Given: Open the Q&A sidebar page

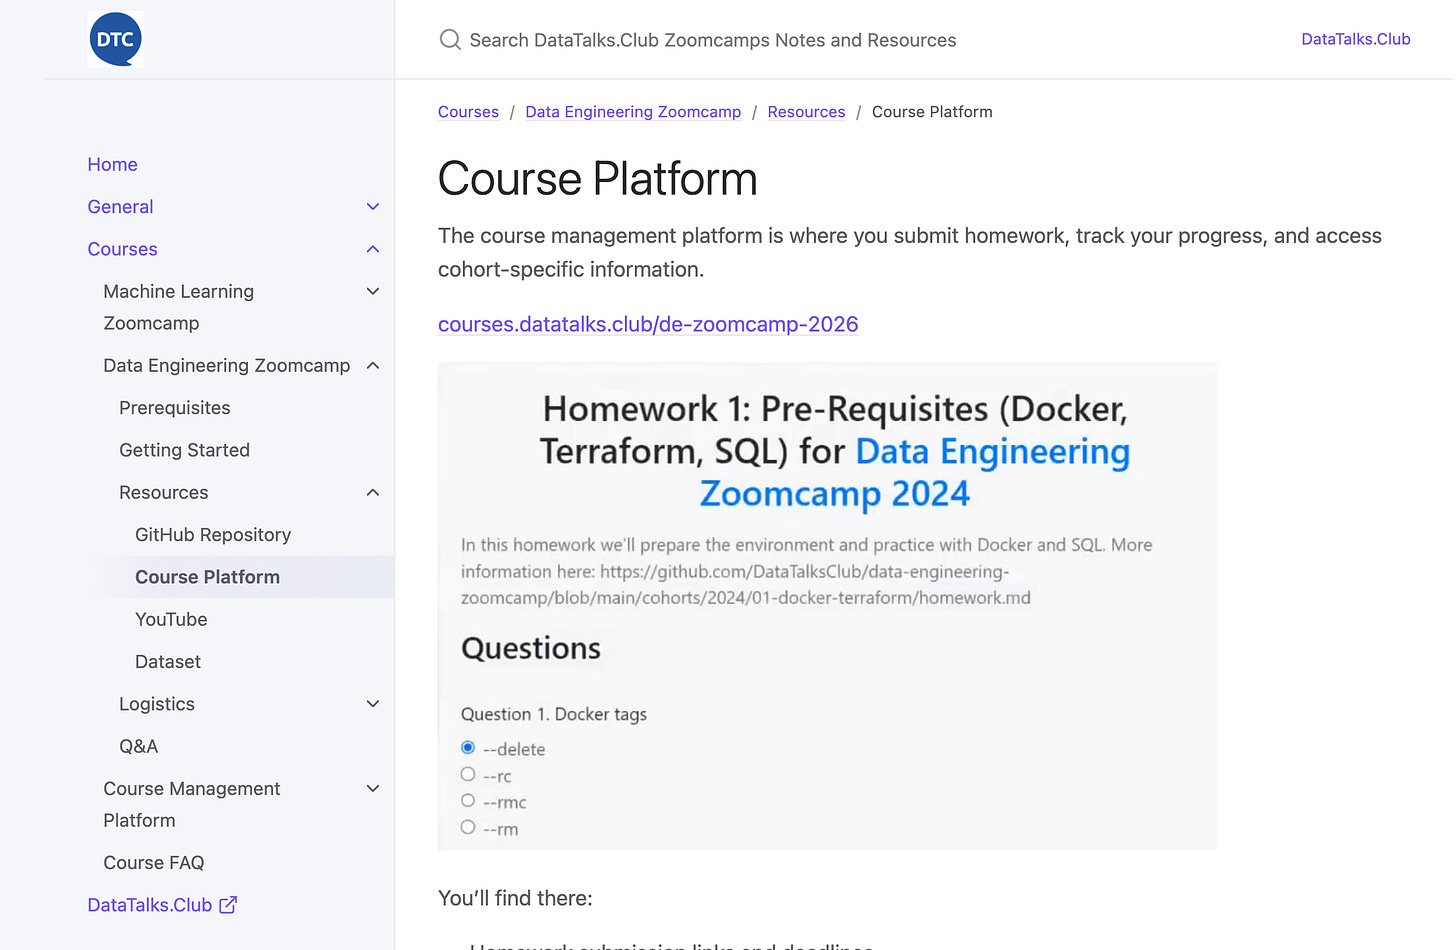Looking at the screenshot, I should coord(138,747).
